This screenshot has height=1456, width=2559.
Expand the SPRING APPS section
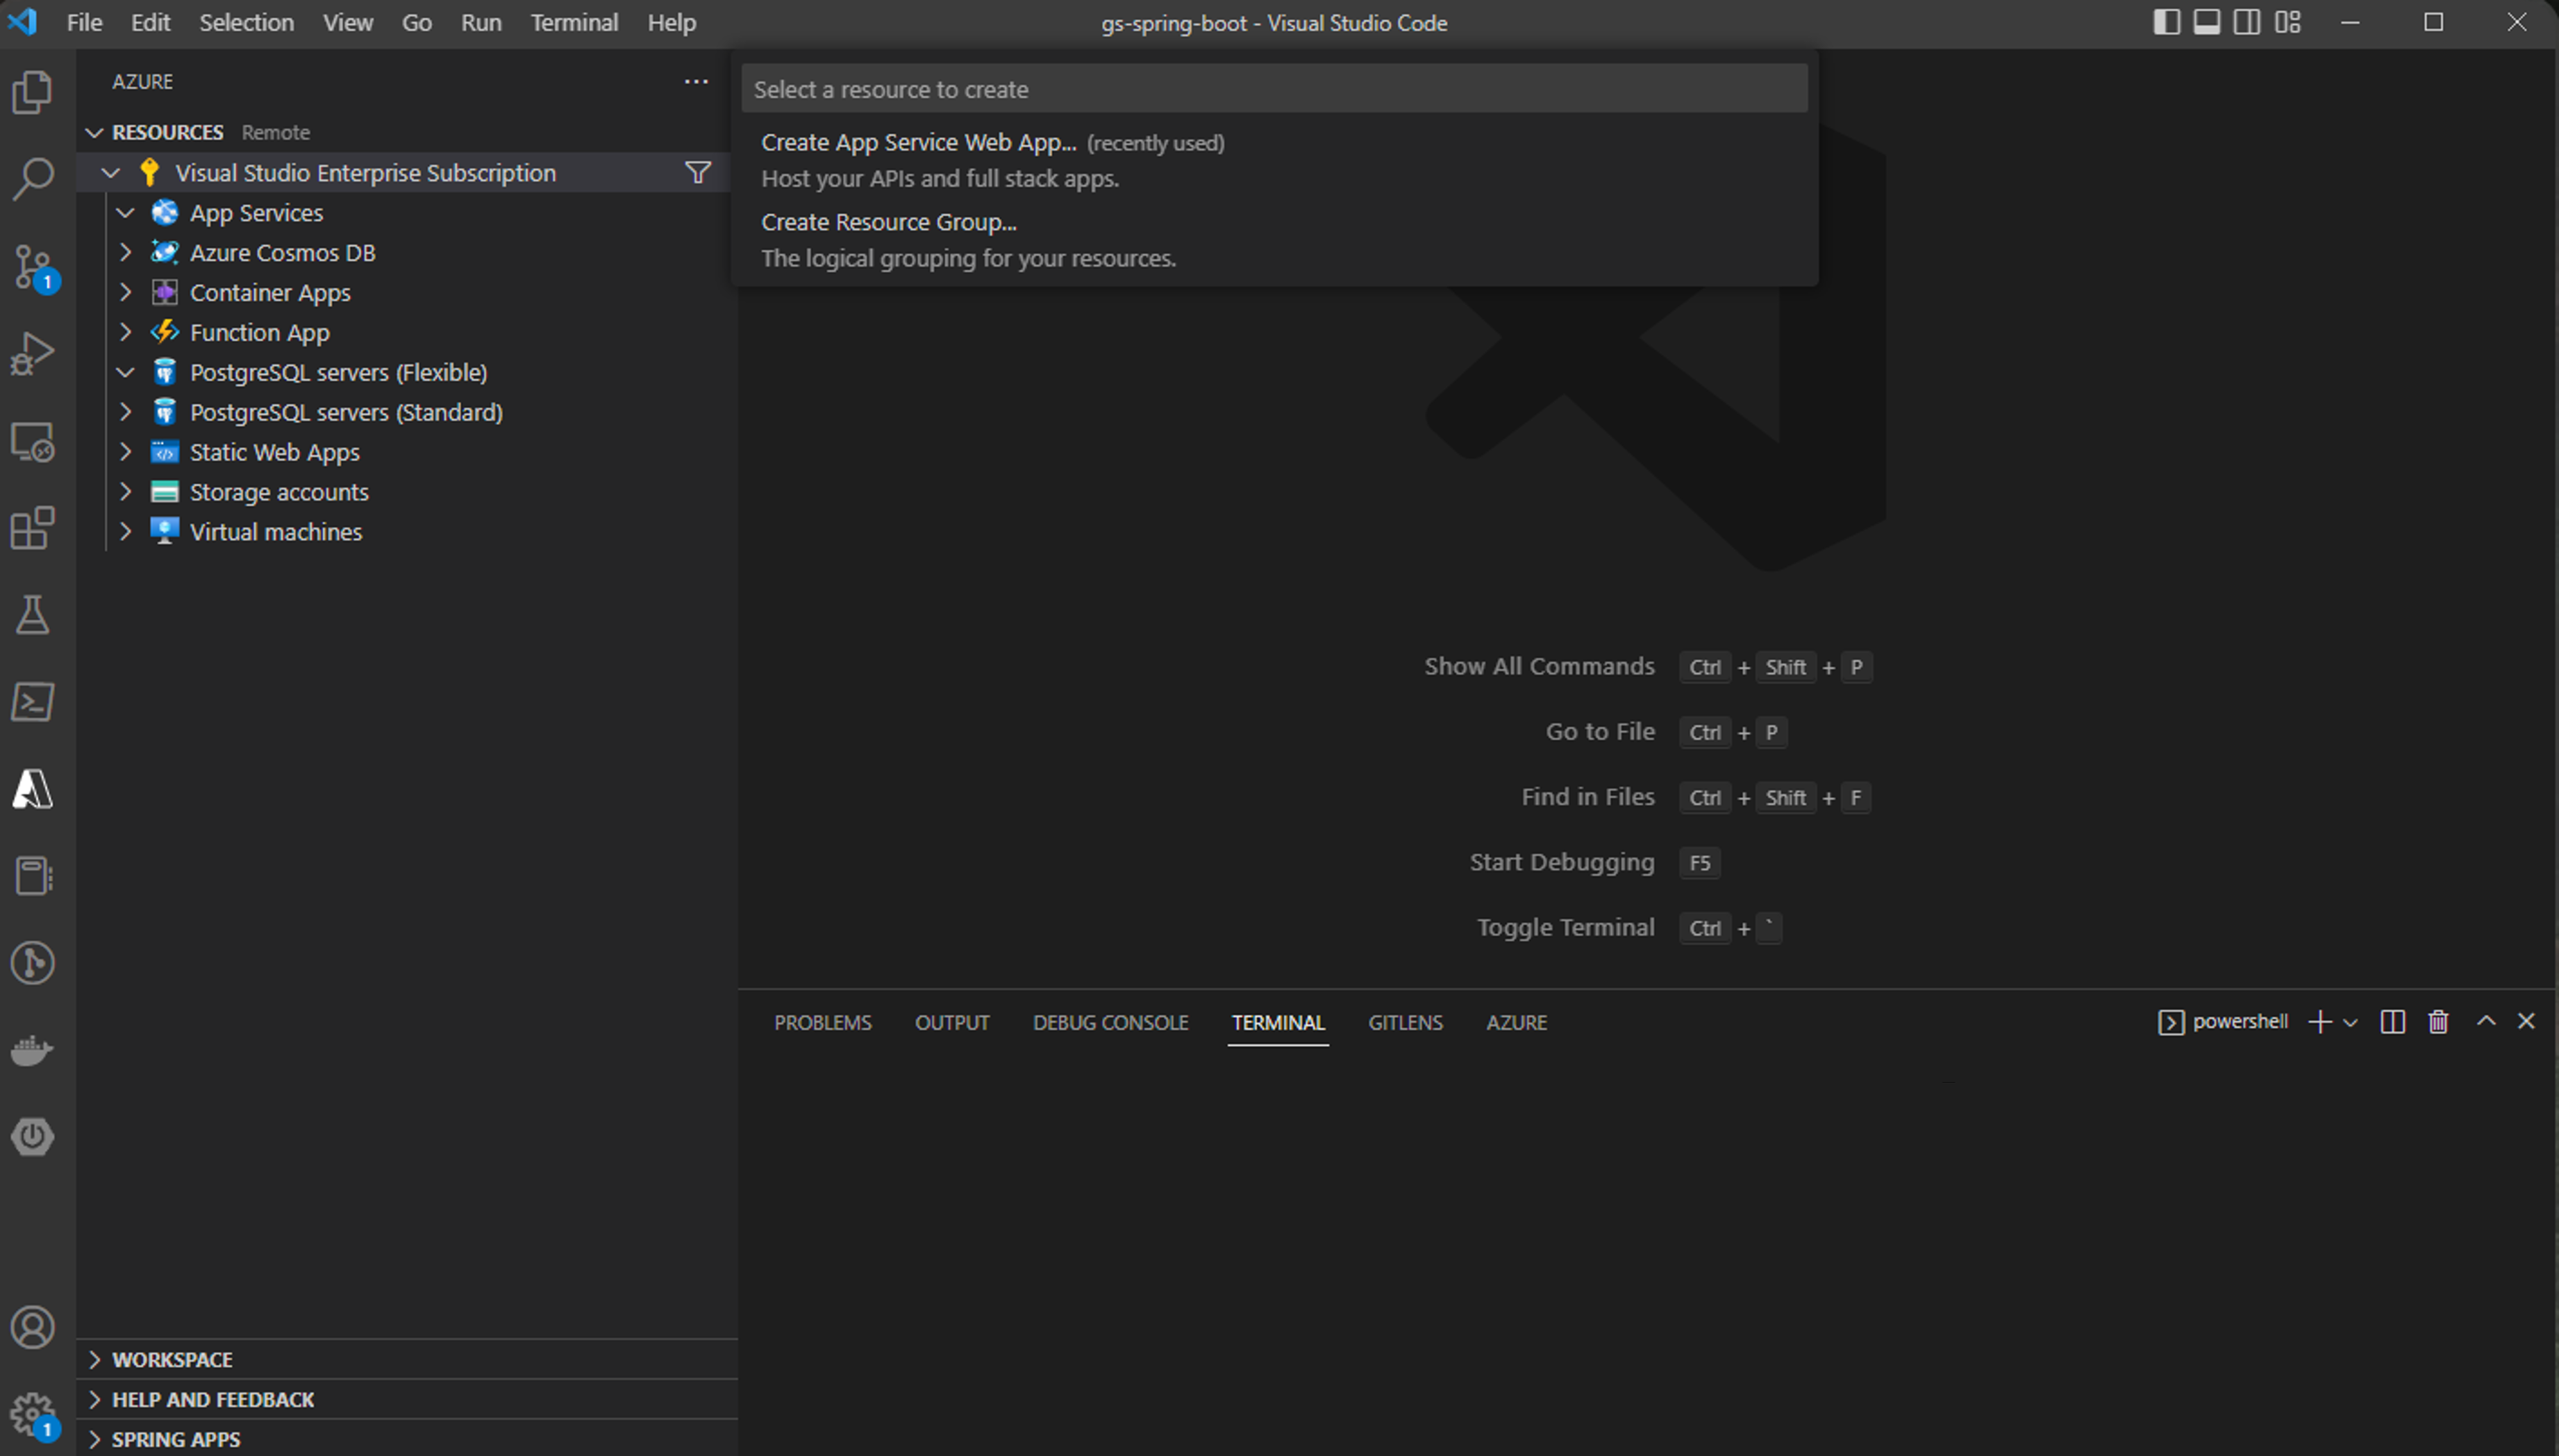tap(95, 1439)
